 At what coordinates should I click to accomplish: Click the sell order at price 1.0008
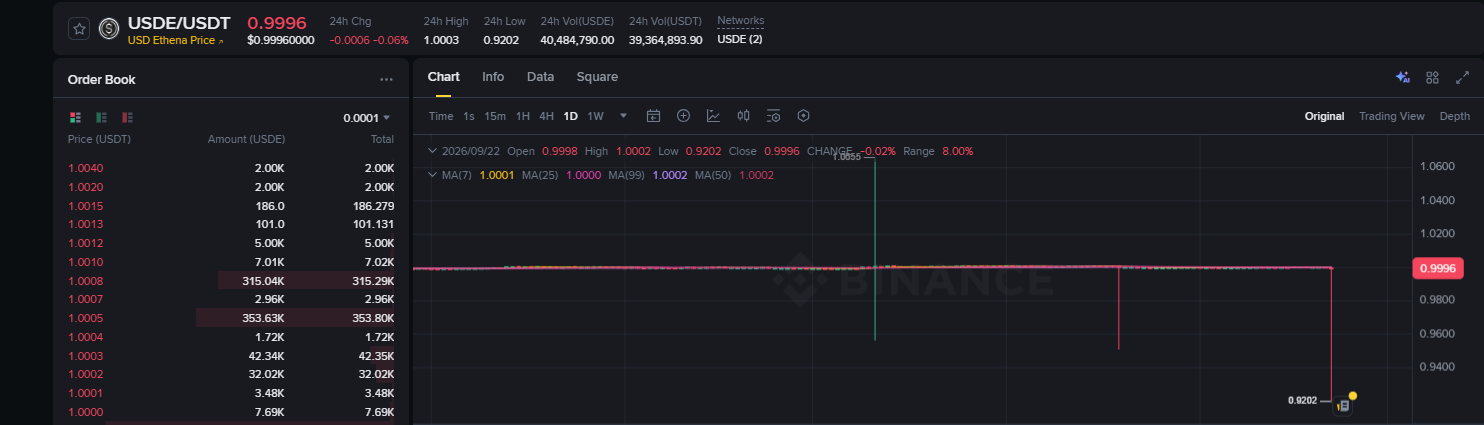point(231,281)
